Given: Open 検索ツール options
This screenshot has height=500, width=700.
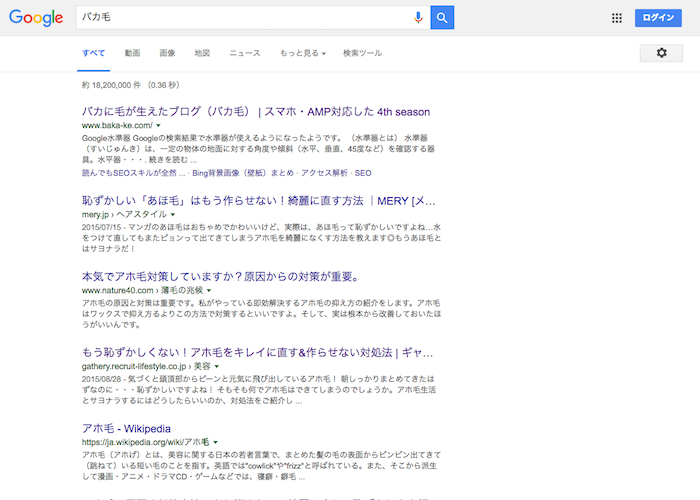Looking at the screenshot, I should click(x=362, y=53).
